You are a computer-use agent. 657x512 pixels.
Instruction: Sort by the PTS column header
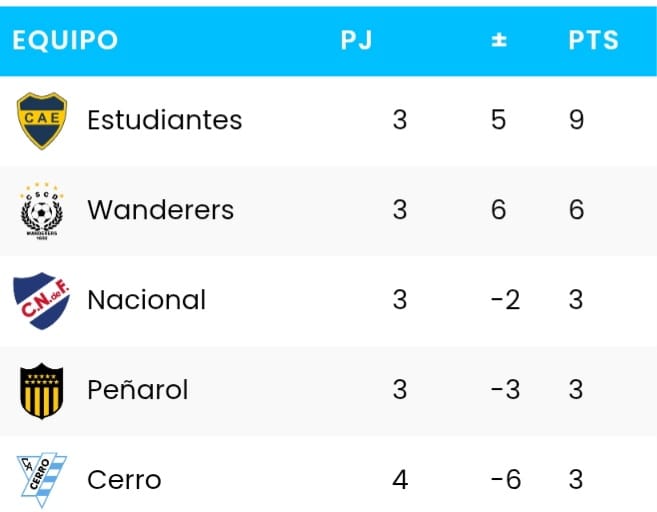(x=594, y=40)
